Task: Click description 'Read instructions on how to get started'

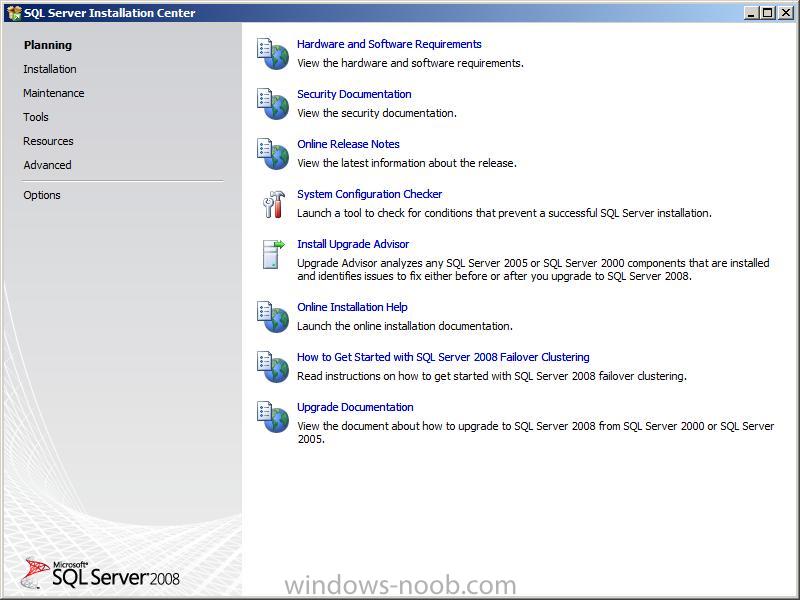Action: tap(492, 376)
